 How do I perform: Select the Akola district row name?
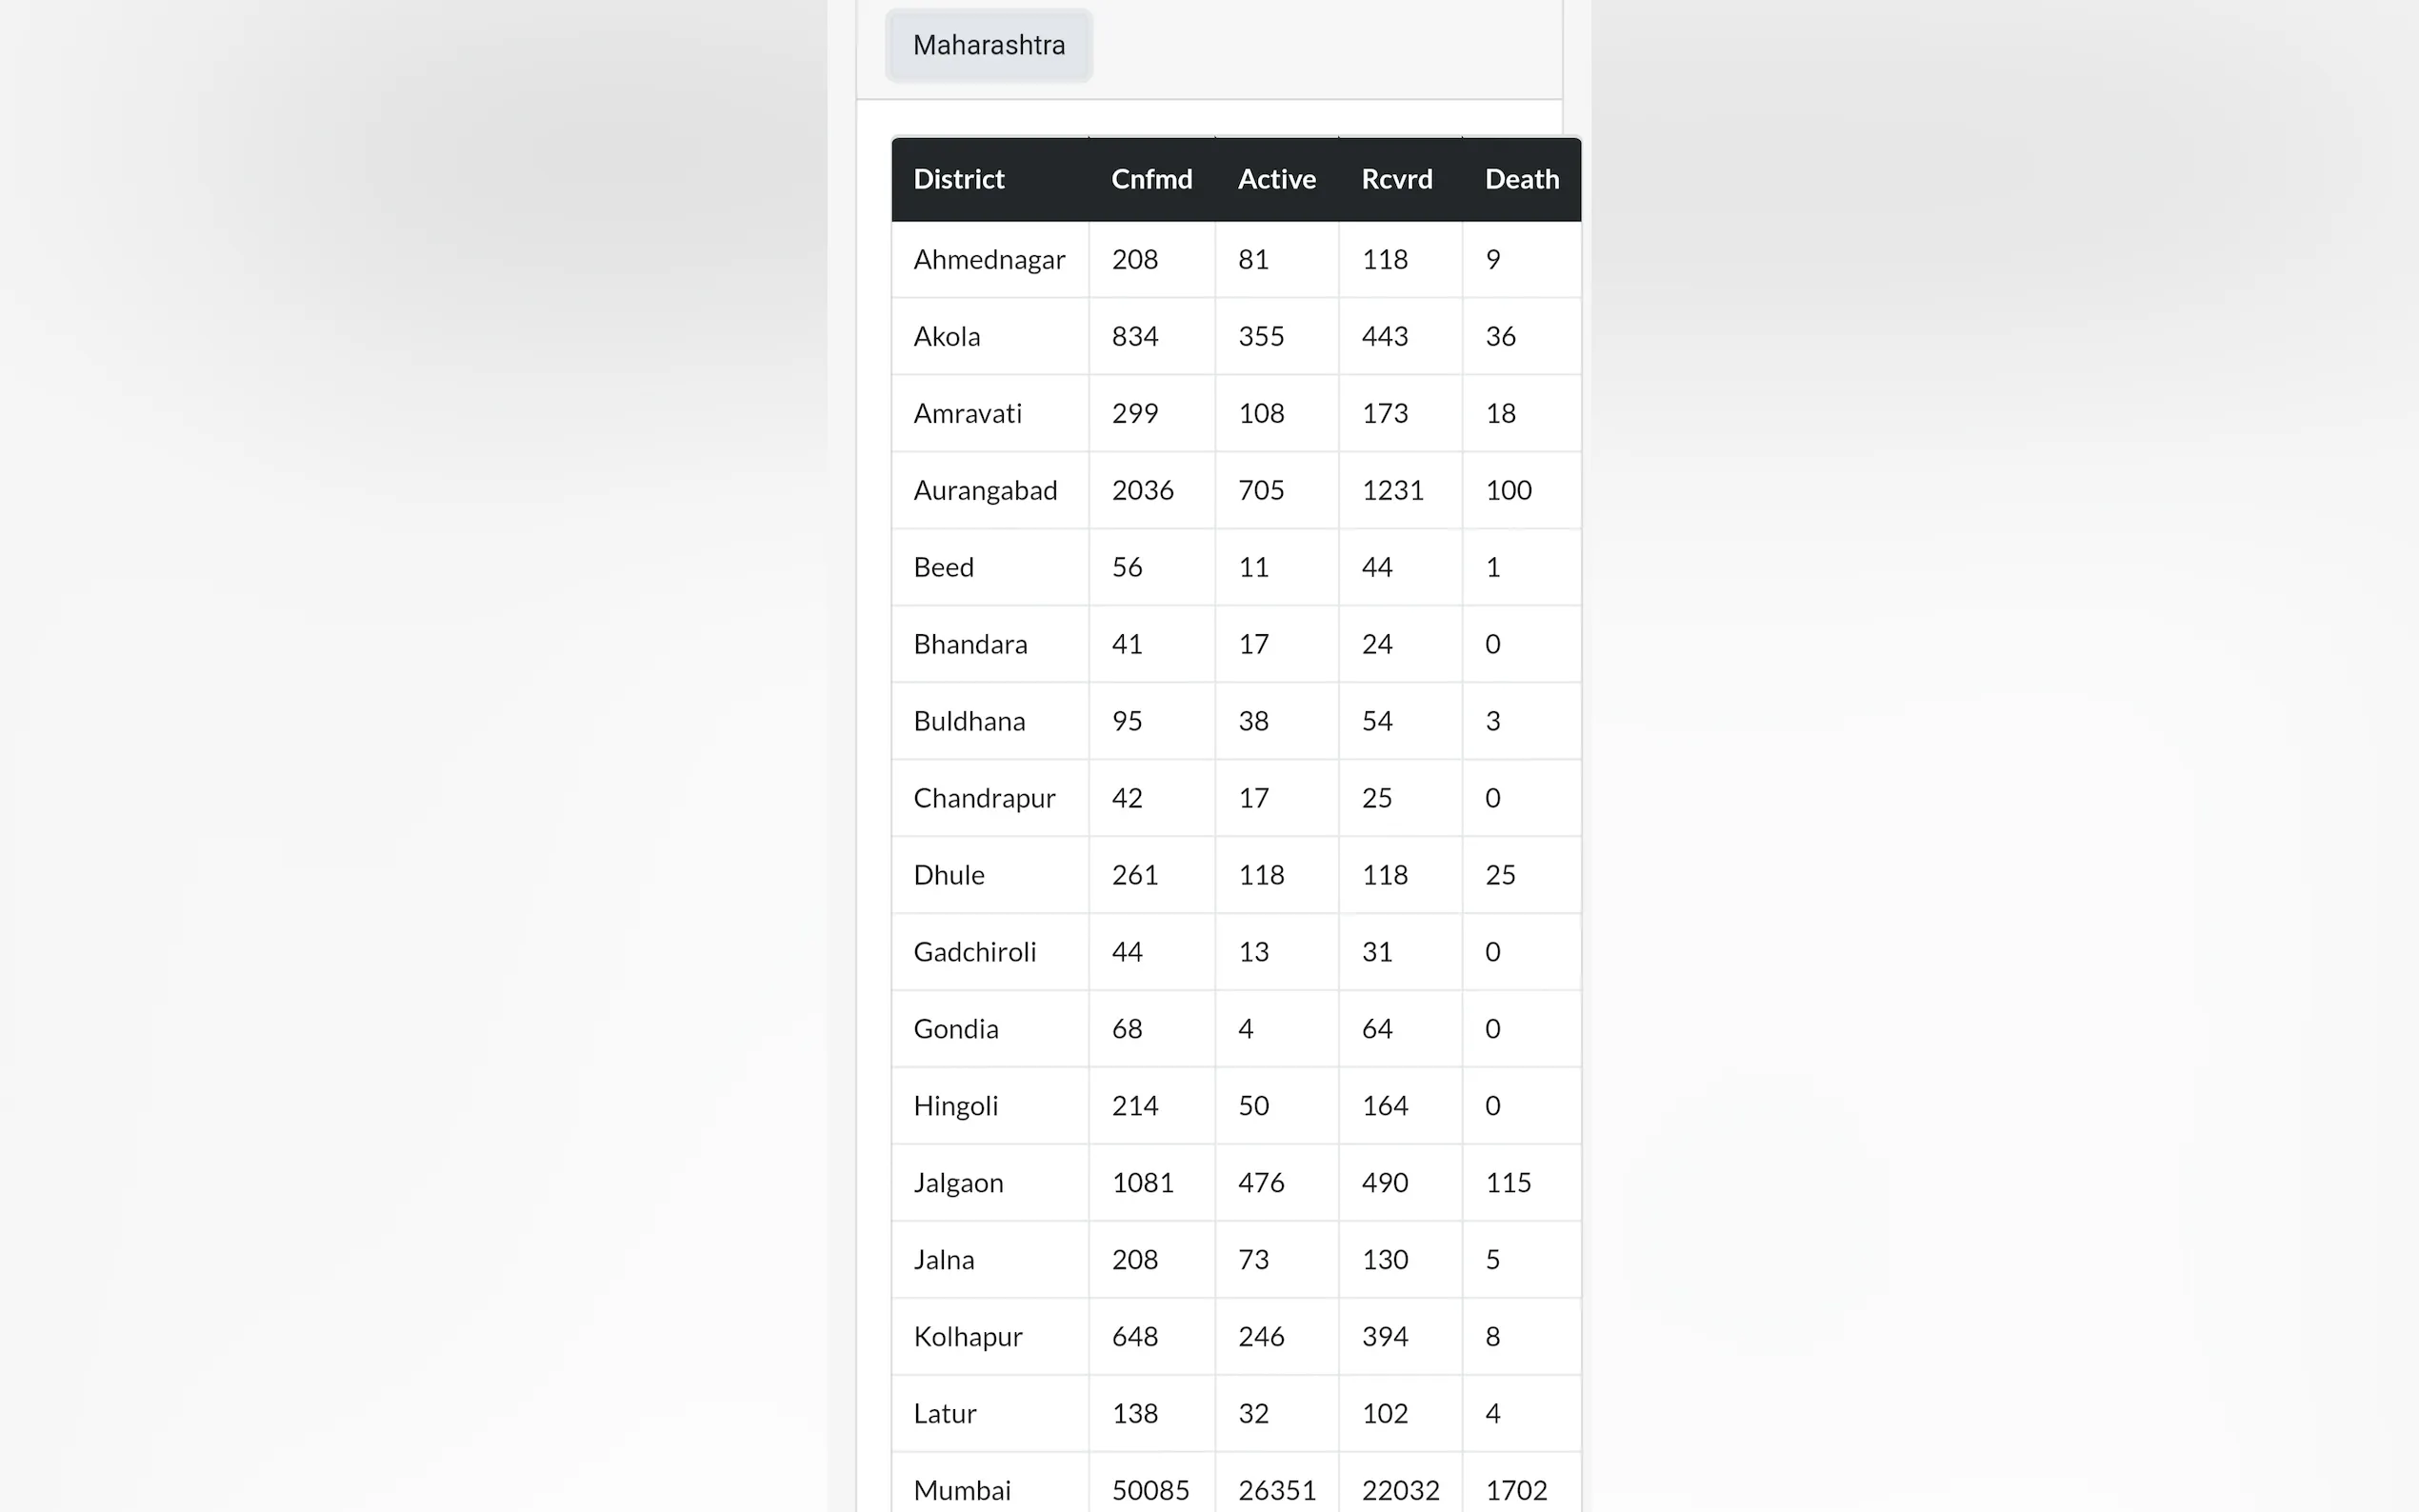click(x=946, y=337)
